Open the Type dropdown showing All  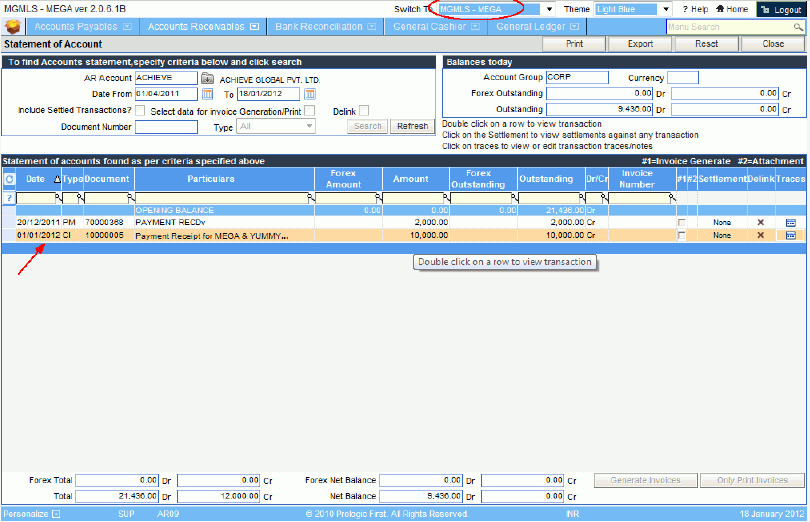tap(309, 127)
